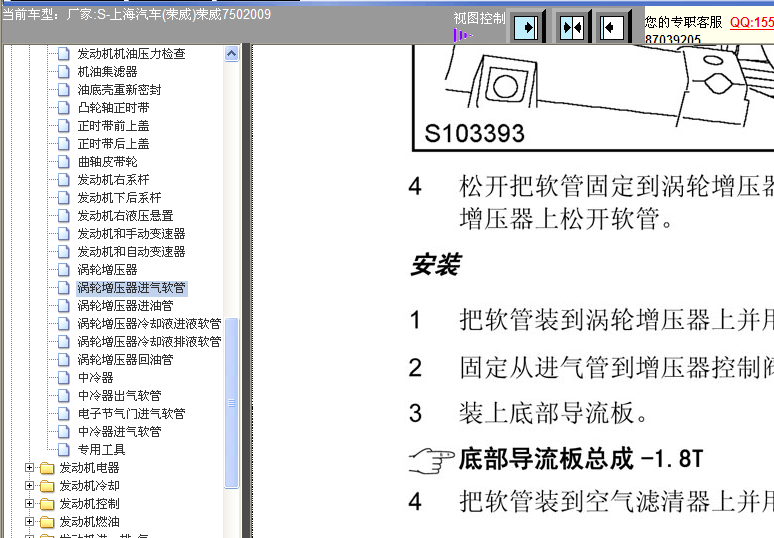774x538 pixels.
Task: Open the 机油集滤器 document
Action: tap(108, 72)
